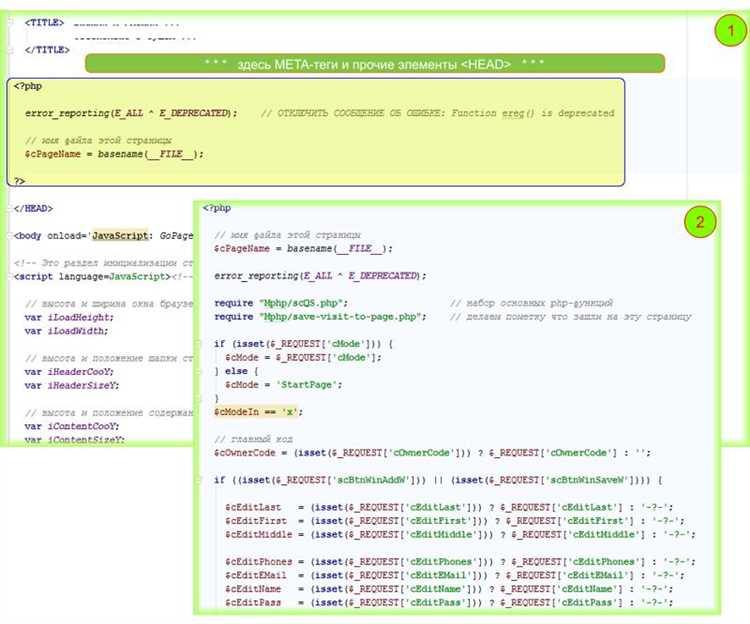
Task: Click the $cMode = 'StartPage' line
Action: pyautogui.click(x=284, y=385)
